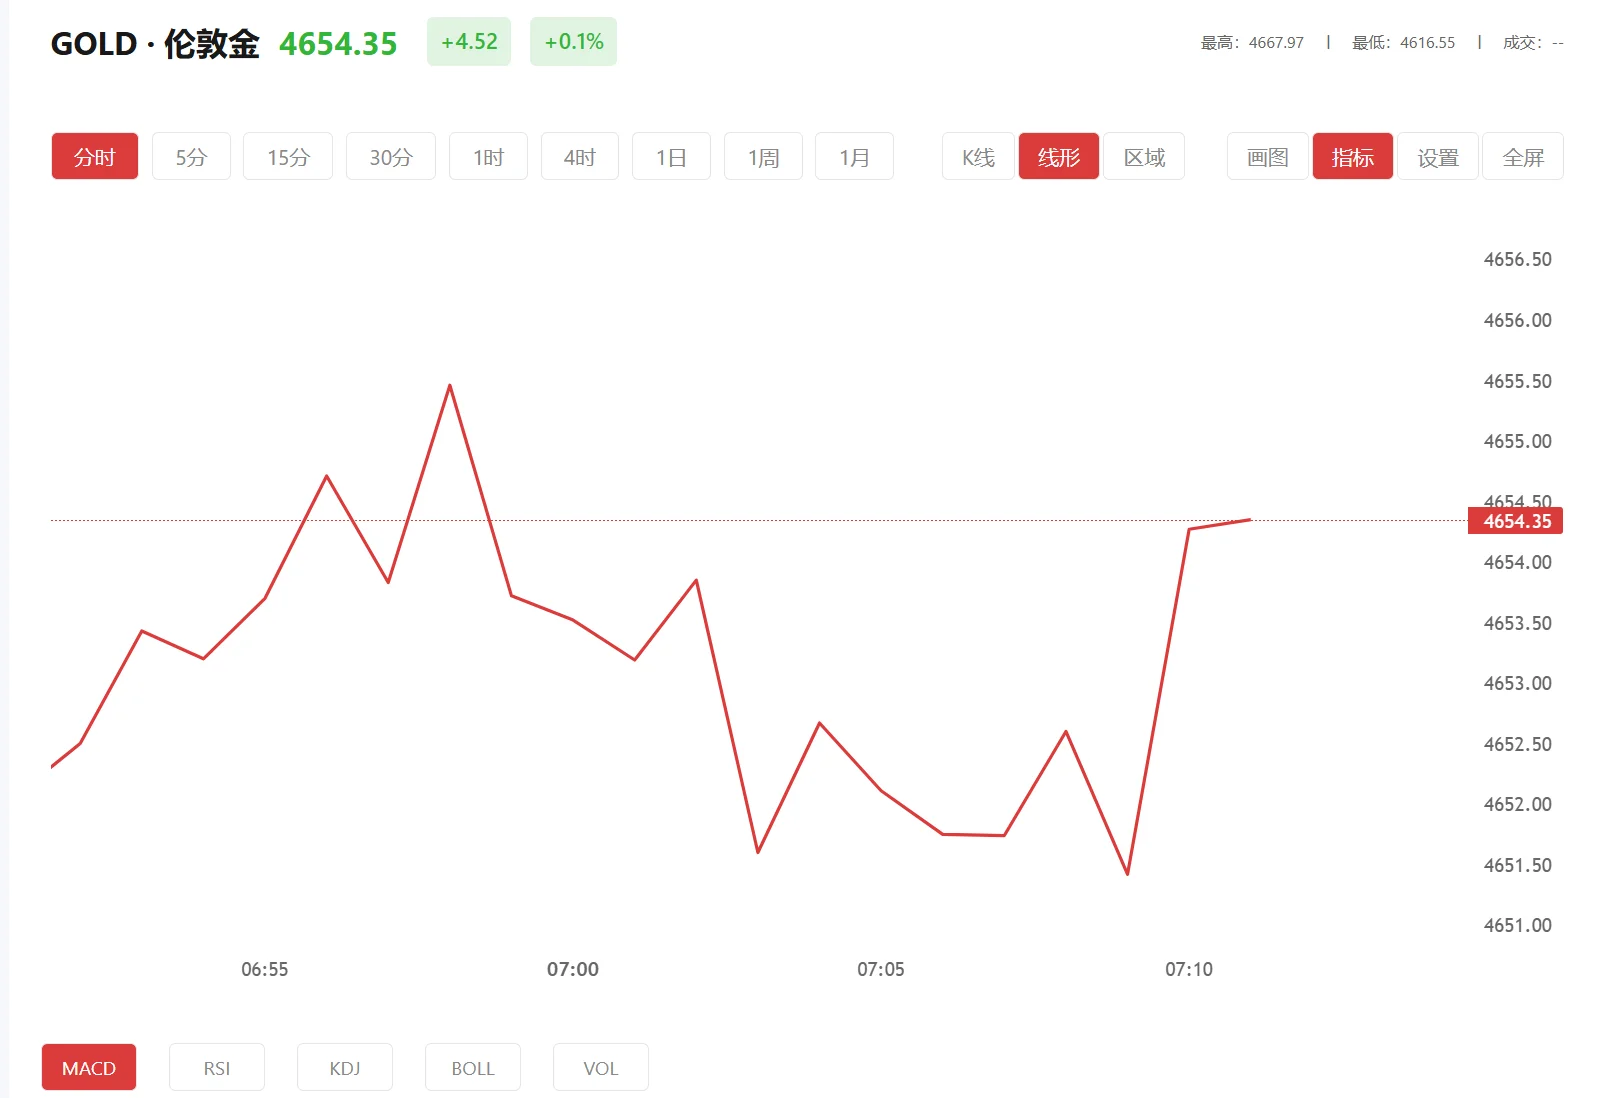The image size is (1604, 1098).
Task: Select the KDJ indicator
Action: click(x=344, y=1067)
